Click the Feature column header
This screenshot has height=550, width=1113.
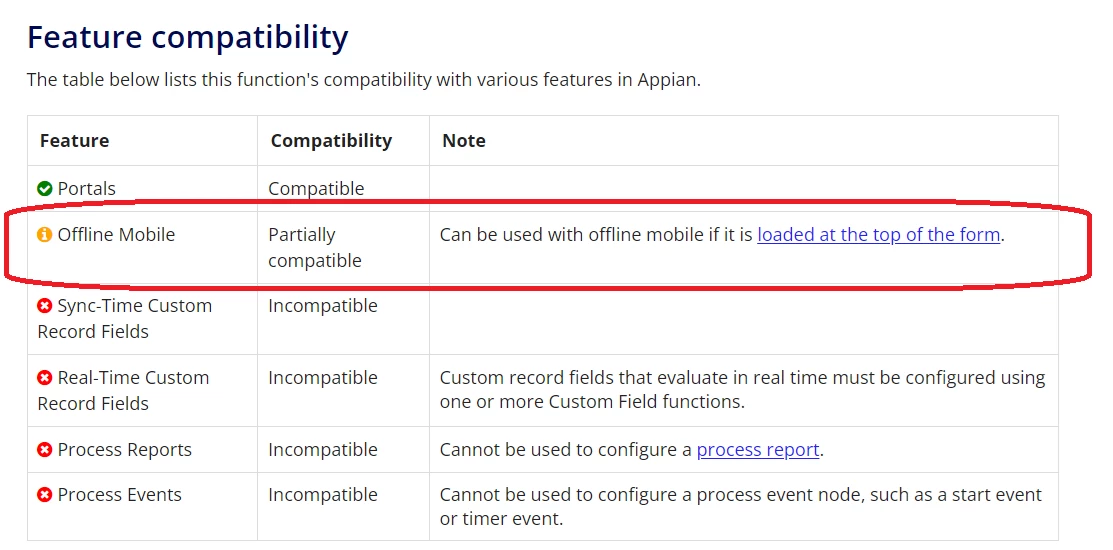pos(75,141)
